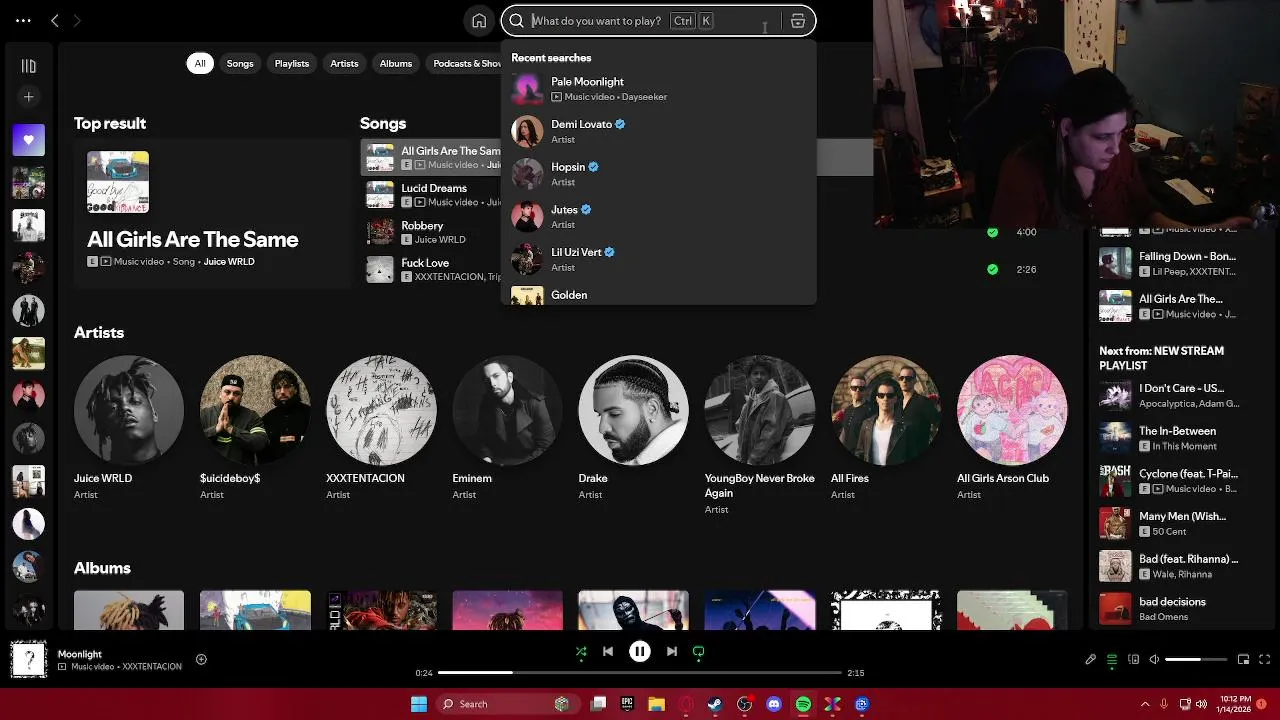This screenshot has height=720, width=1280.
Task: Open Discord from the taskbar
Action: pos(774,704)
